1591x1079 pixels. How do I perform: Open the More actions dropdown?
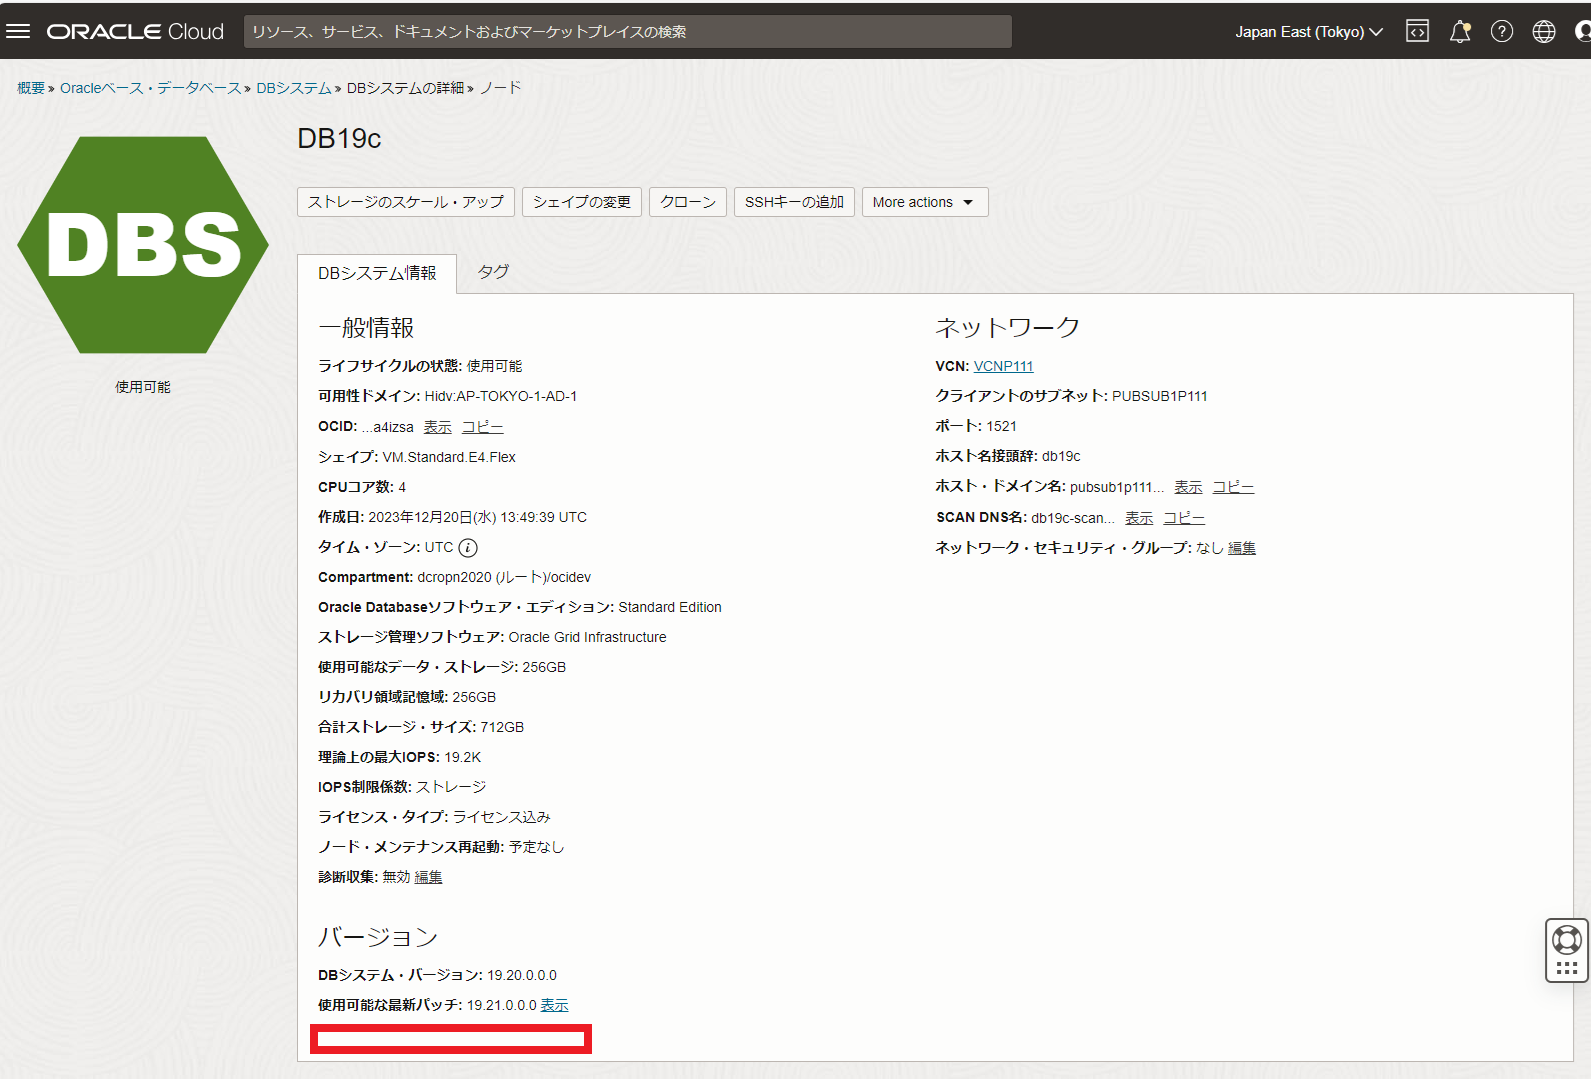[x=925, y=202]
